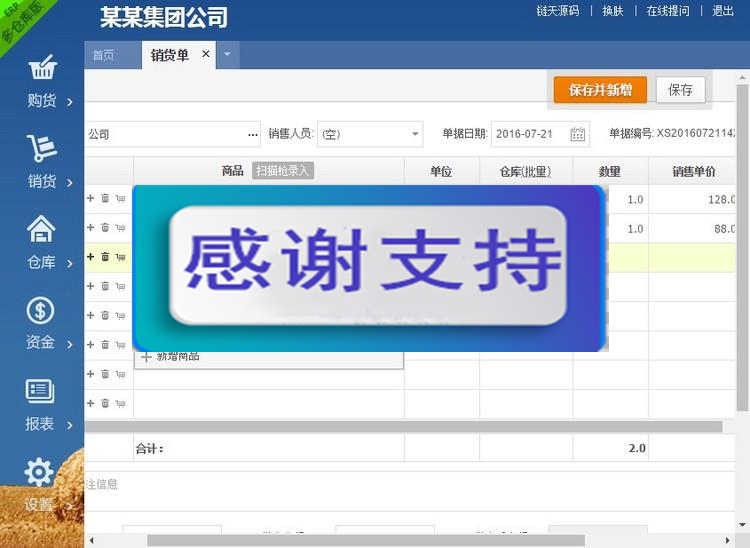This screenshot has width=750, height=548.
Task: Click the 某某集团公司 title
Action: (x=164, y=18)
